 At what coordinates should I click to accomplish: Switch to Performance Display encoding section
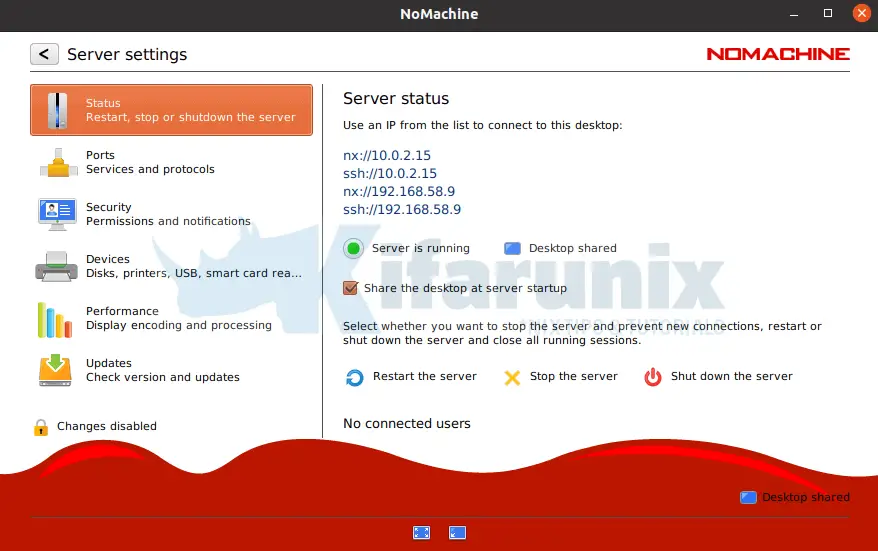pos(171,319)
